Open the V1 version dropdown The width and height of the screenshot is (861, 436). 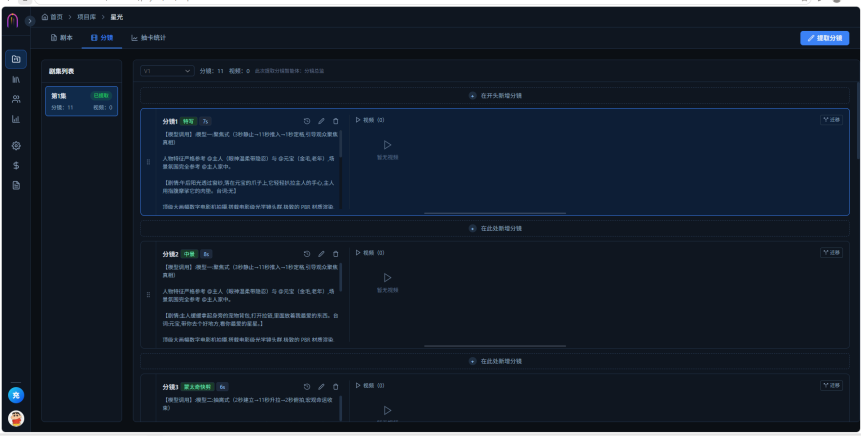pyautogui.click(x=167, y=71)
